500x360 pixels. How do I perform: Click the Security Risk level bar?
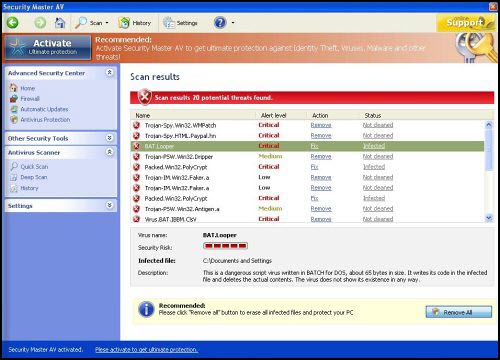(x=225, y=246)
